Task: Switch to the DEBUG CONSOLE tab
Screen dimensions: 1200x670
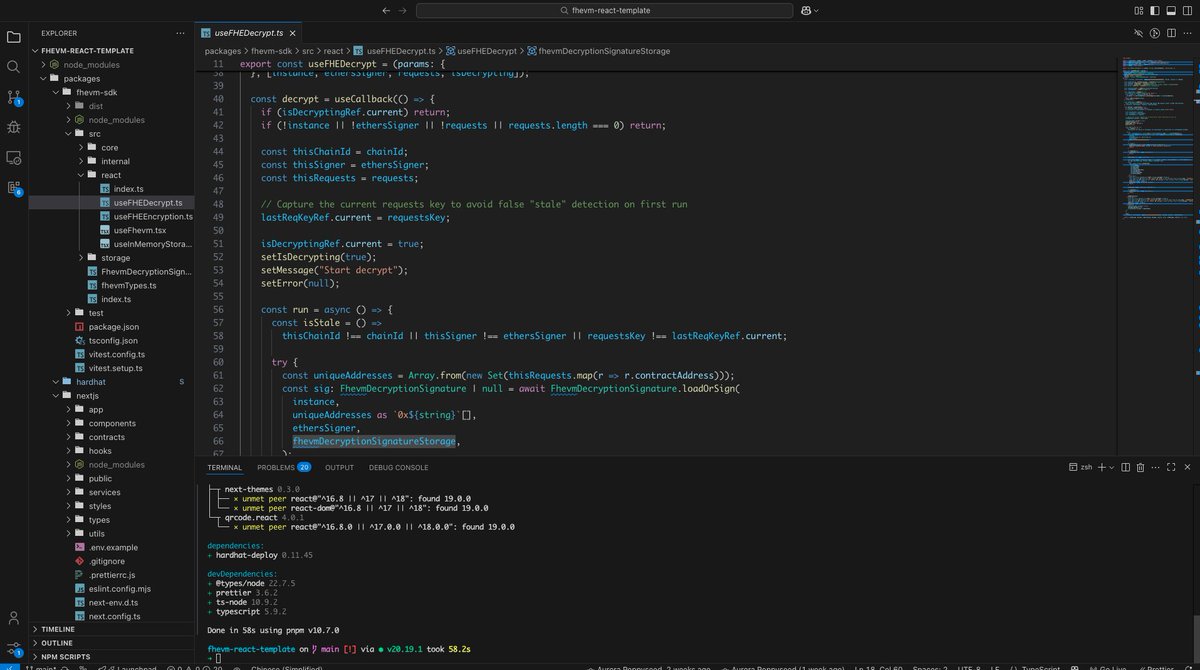Action: (x=398, y=467)
